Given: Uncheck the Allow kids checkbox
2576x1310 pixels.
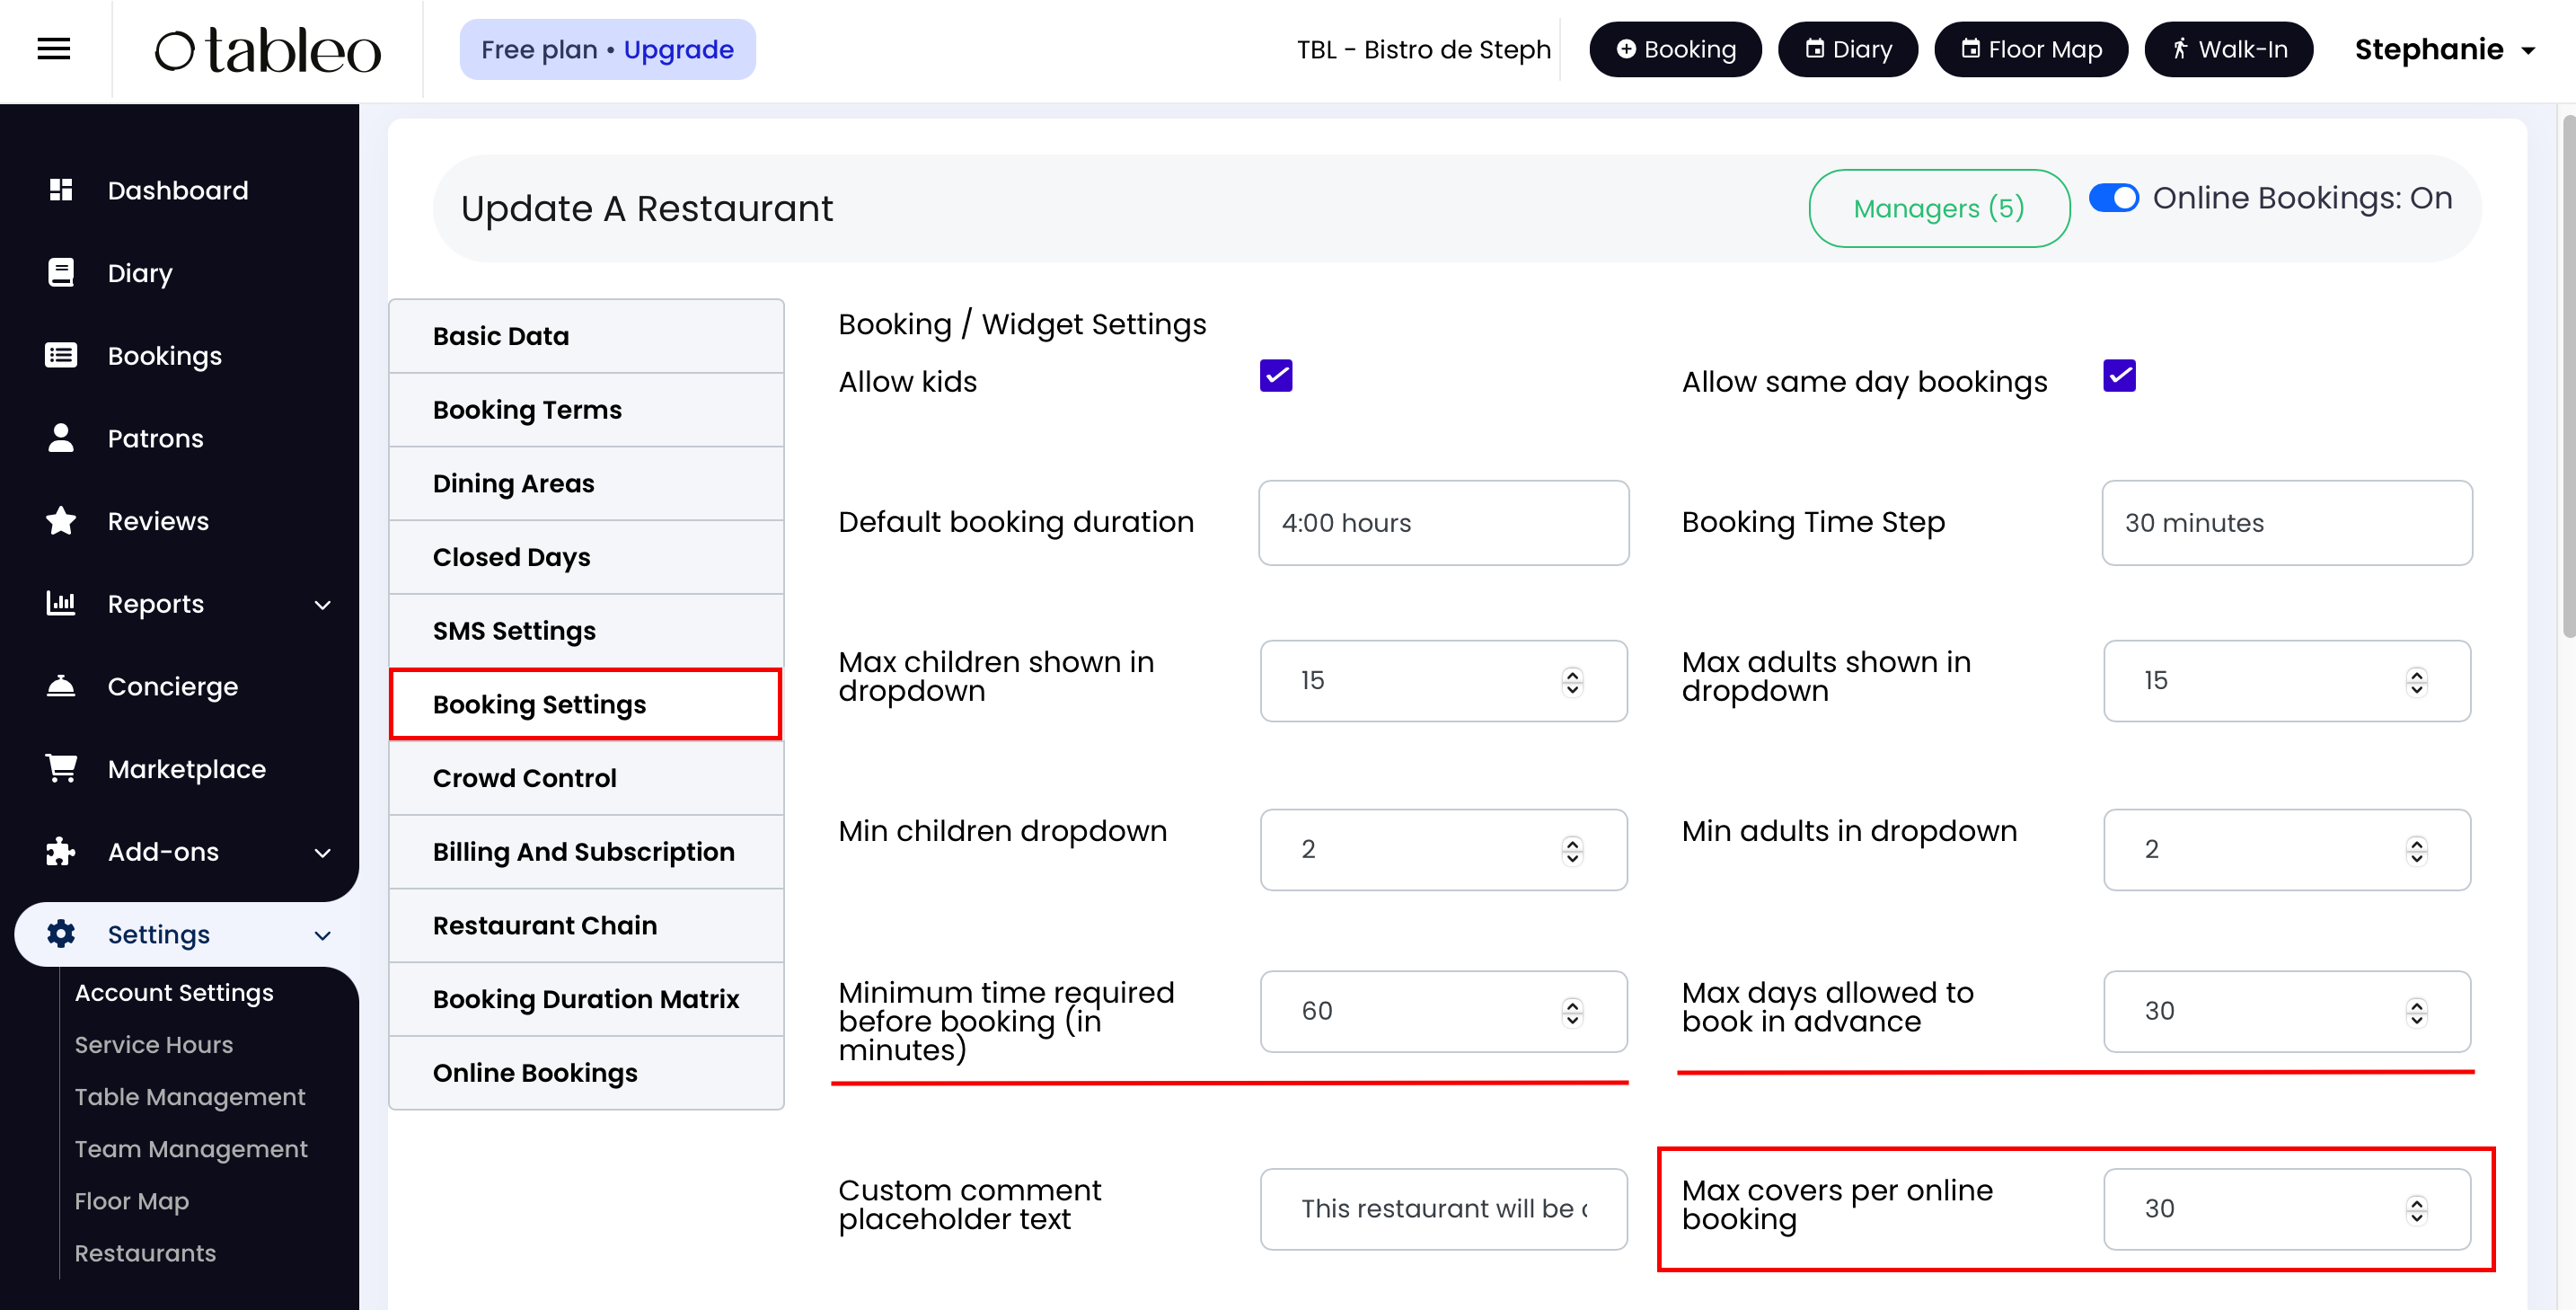Looking at the screenshot, I should pos(1275,376).
